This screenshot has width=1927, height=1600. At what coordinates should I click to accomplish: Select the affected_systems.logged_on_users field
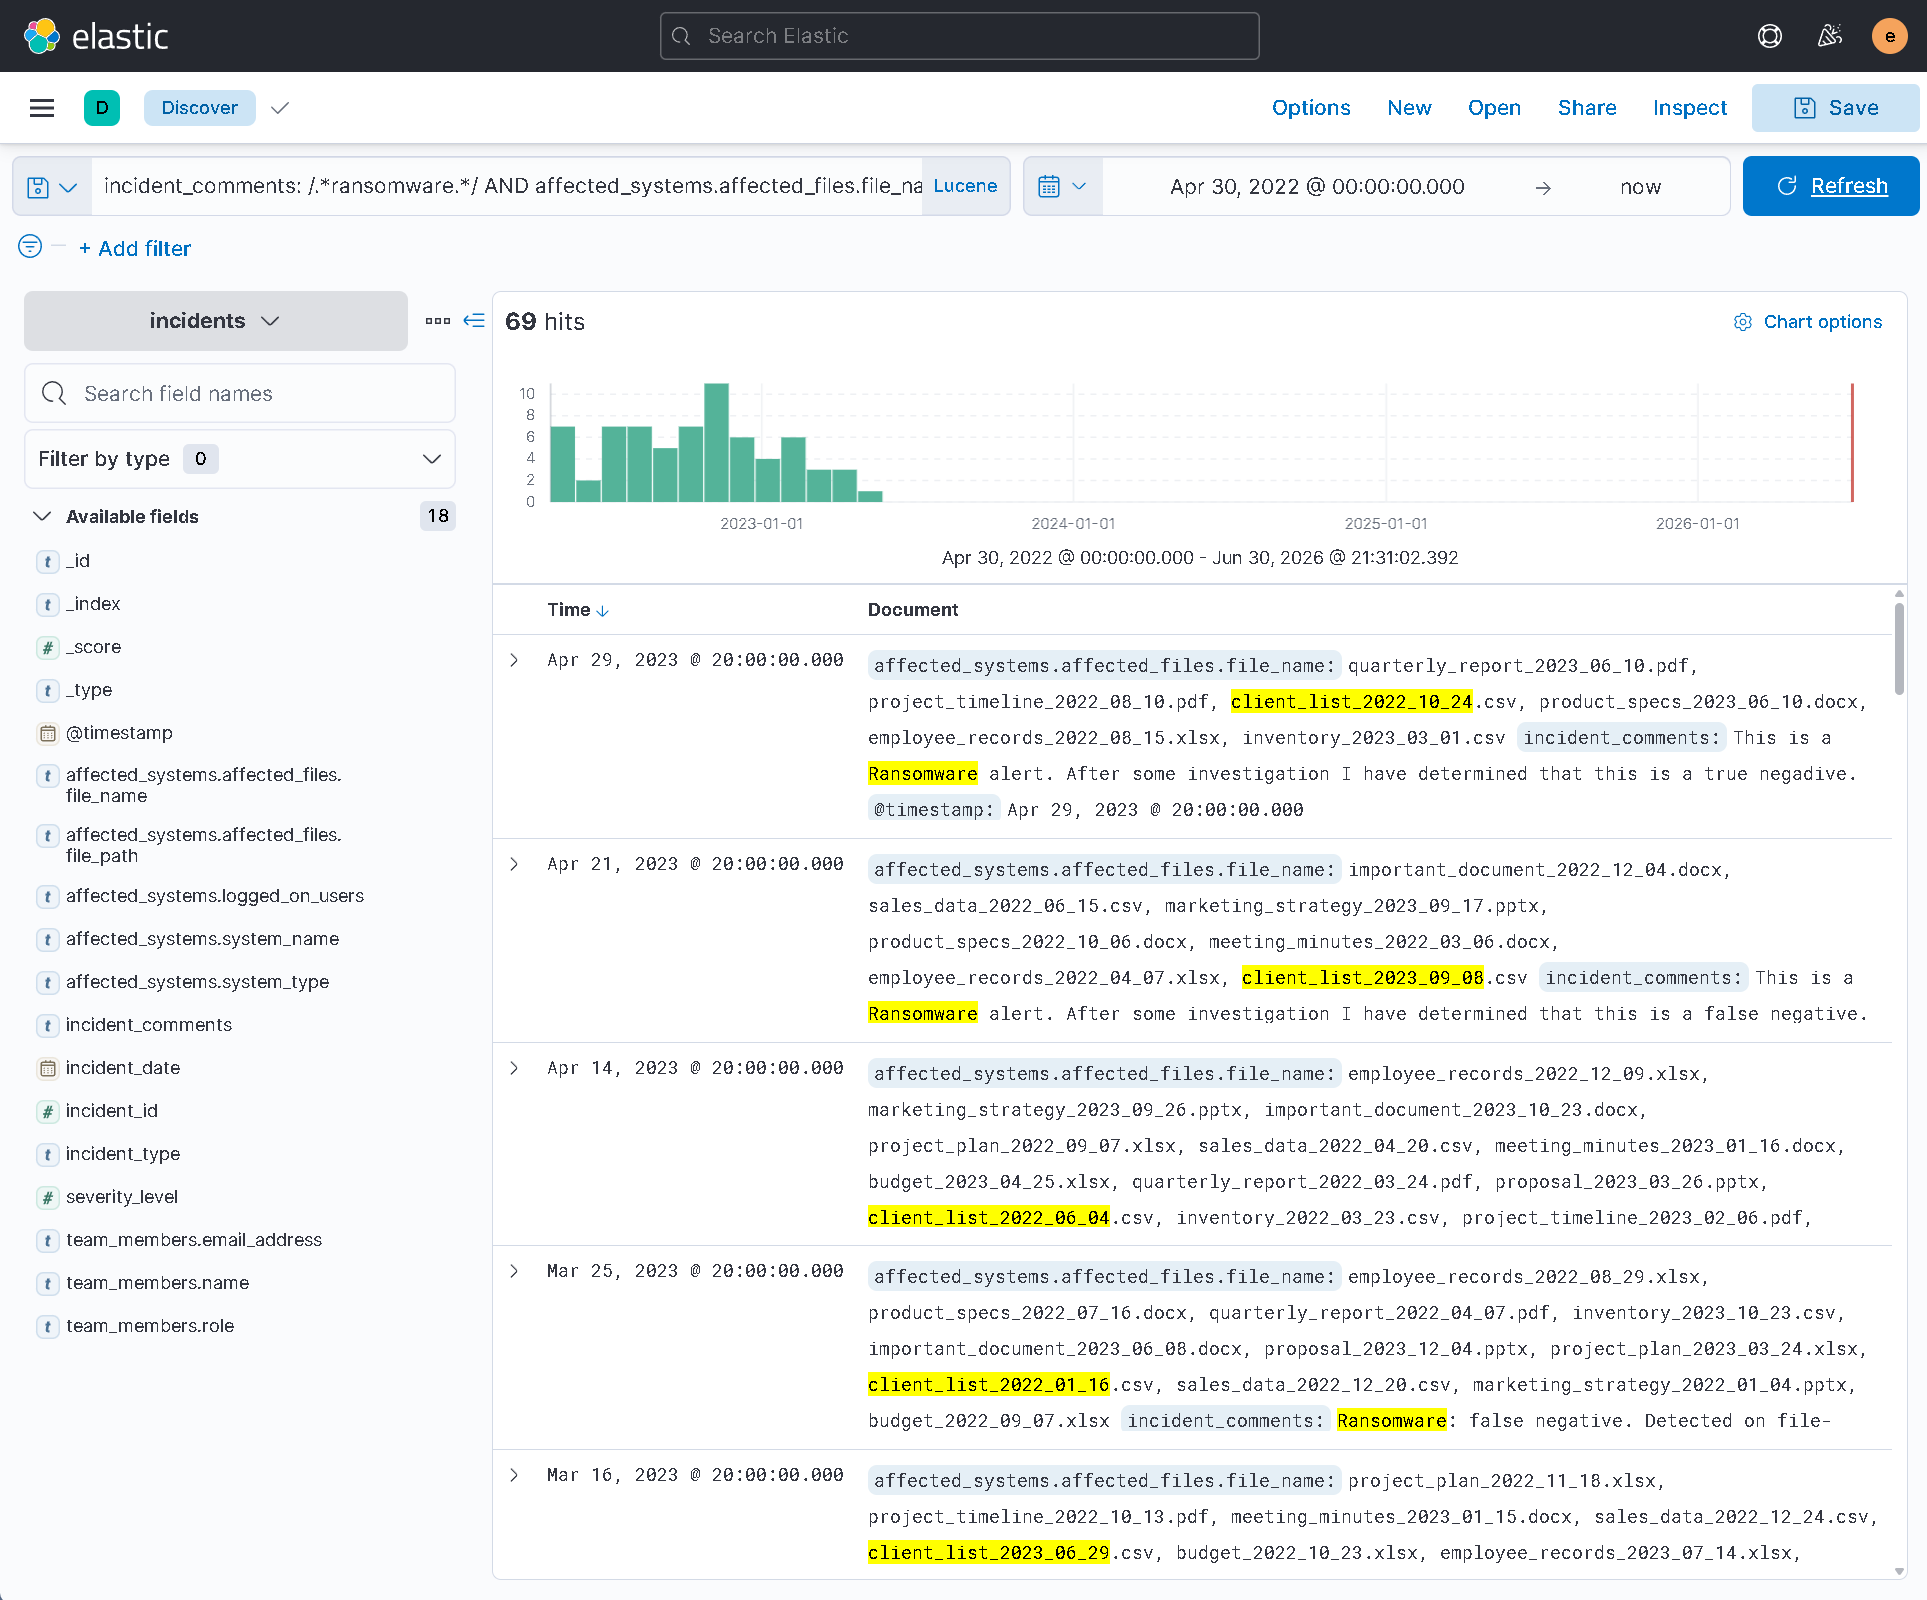coord(215,896)
